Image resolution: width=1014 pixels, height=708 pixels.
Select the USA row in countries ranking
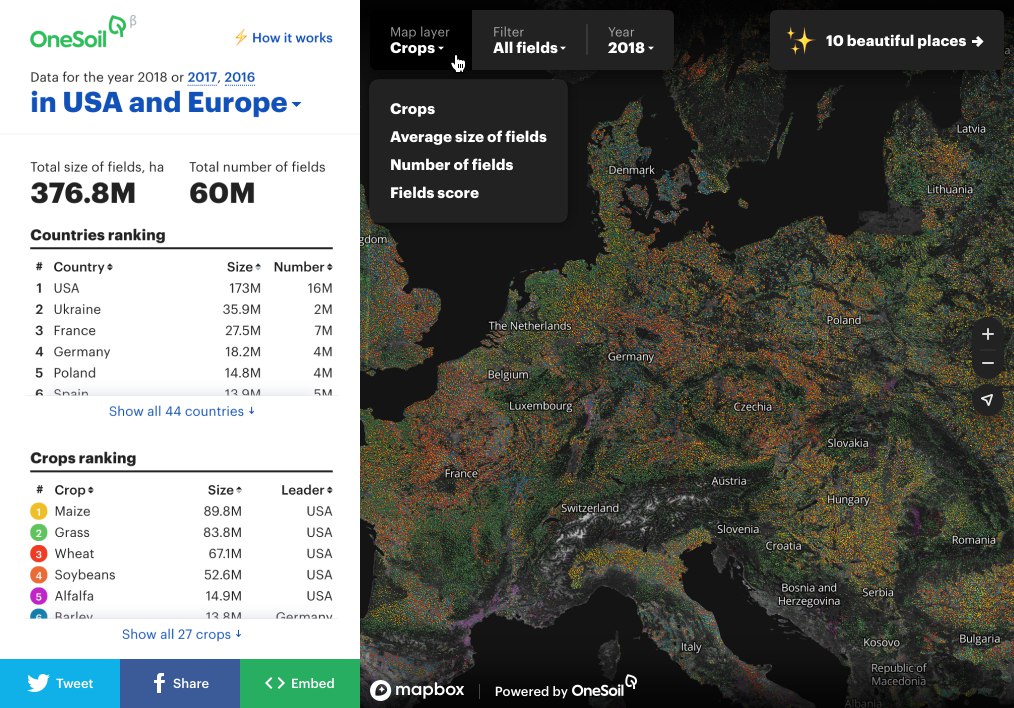tap(182, 288)
